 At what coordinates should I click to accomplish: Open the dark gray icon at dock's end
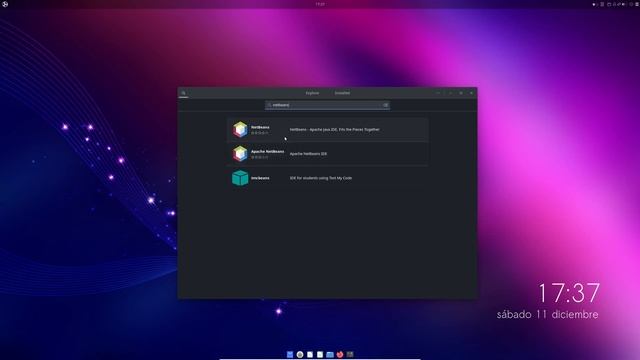pos(350,354)
